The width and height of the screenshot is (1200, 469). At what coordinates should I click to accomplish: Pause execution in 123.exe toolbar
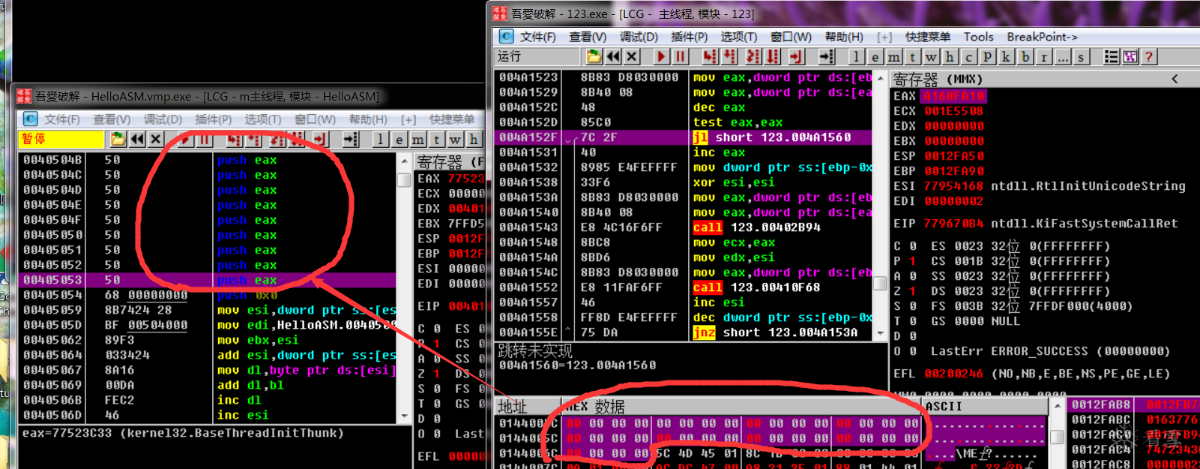coord(680,56)
